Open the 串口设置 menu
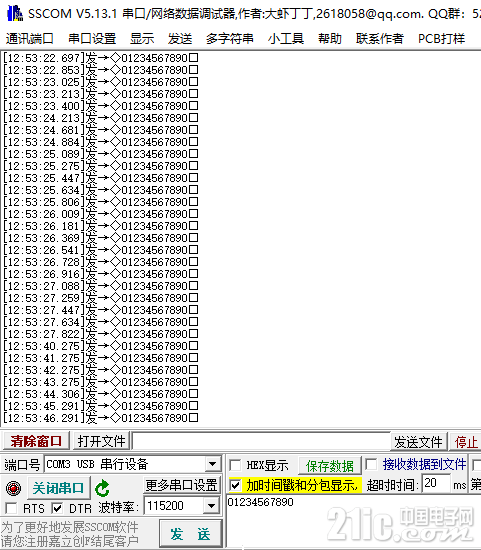 (92, 39)
